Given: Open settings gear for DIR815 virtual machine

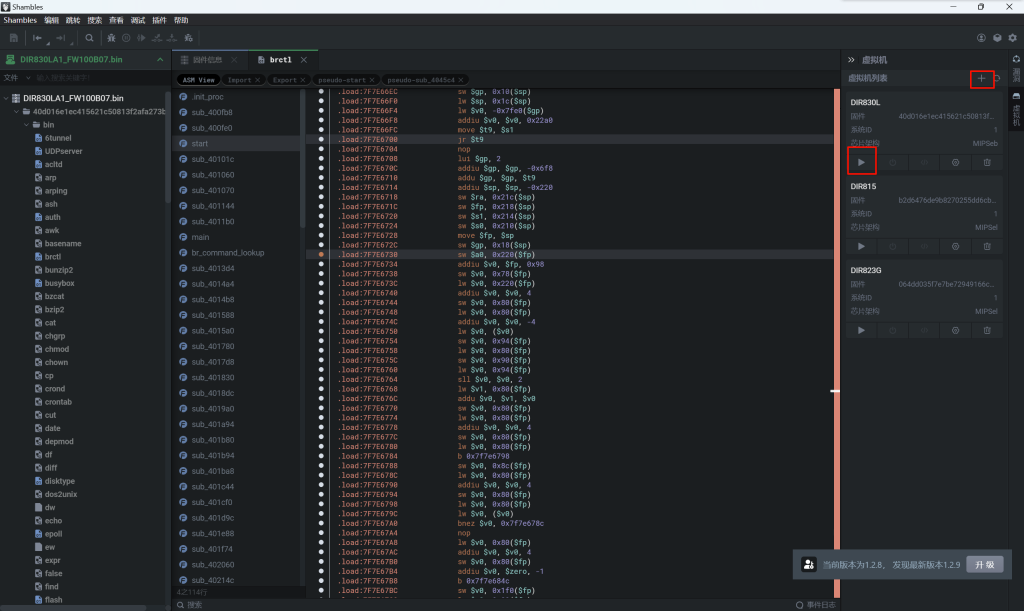Looking at the screenshot, I should [x=955, y=246].
